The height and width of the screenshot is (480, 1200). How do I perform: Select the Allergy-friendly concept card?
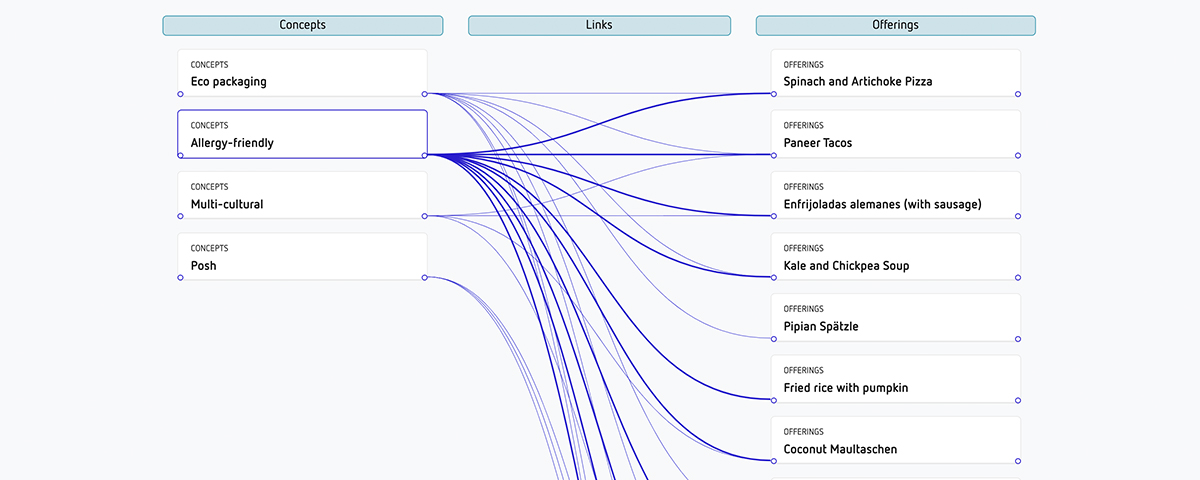(302, 134)
